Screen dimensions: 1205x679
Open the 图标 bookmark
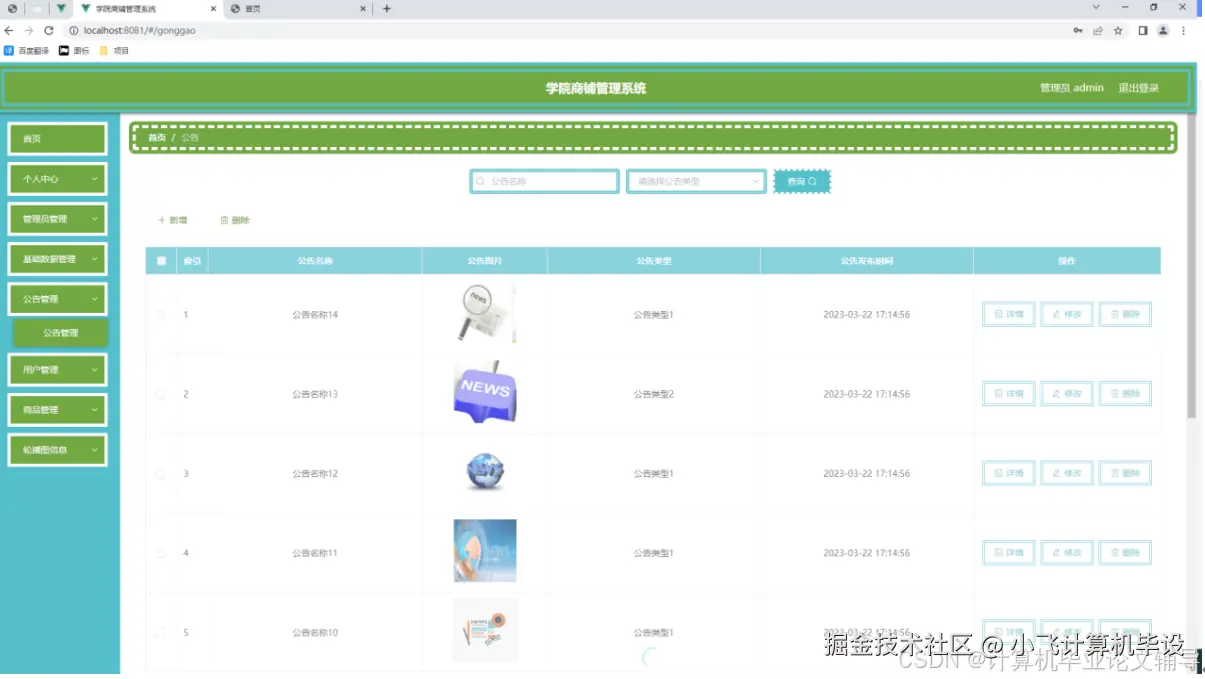[74, 51]
